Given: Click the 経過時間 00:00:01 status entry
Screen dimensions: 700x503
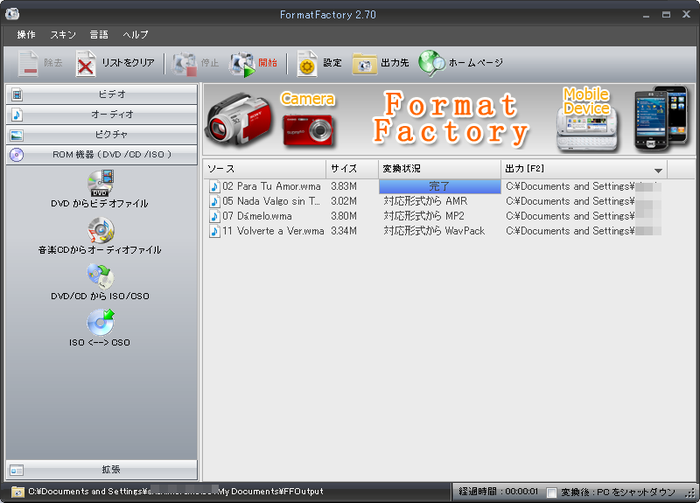Looking at the screenshot, I should point(498,492).
